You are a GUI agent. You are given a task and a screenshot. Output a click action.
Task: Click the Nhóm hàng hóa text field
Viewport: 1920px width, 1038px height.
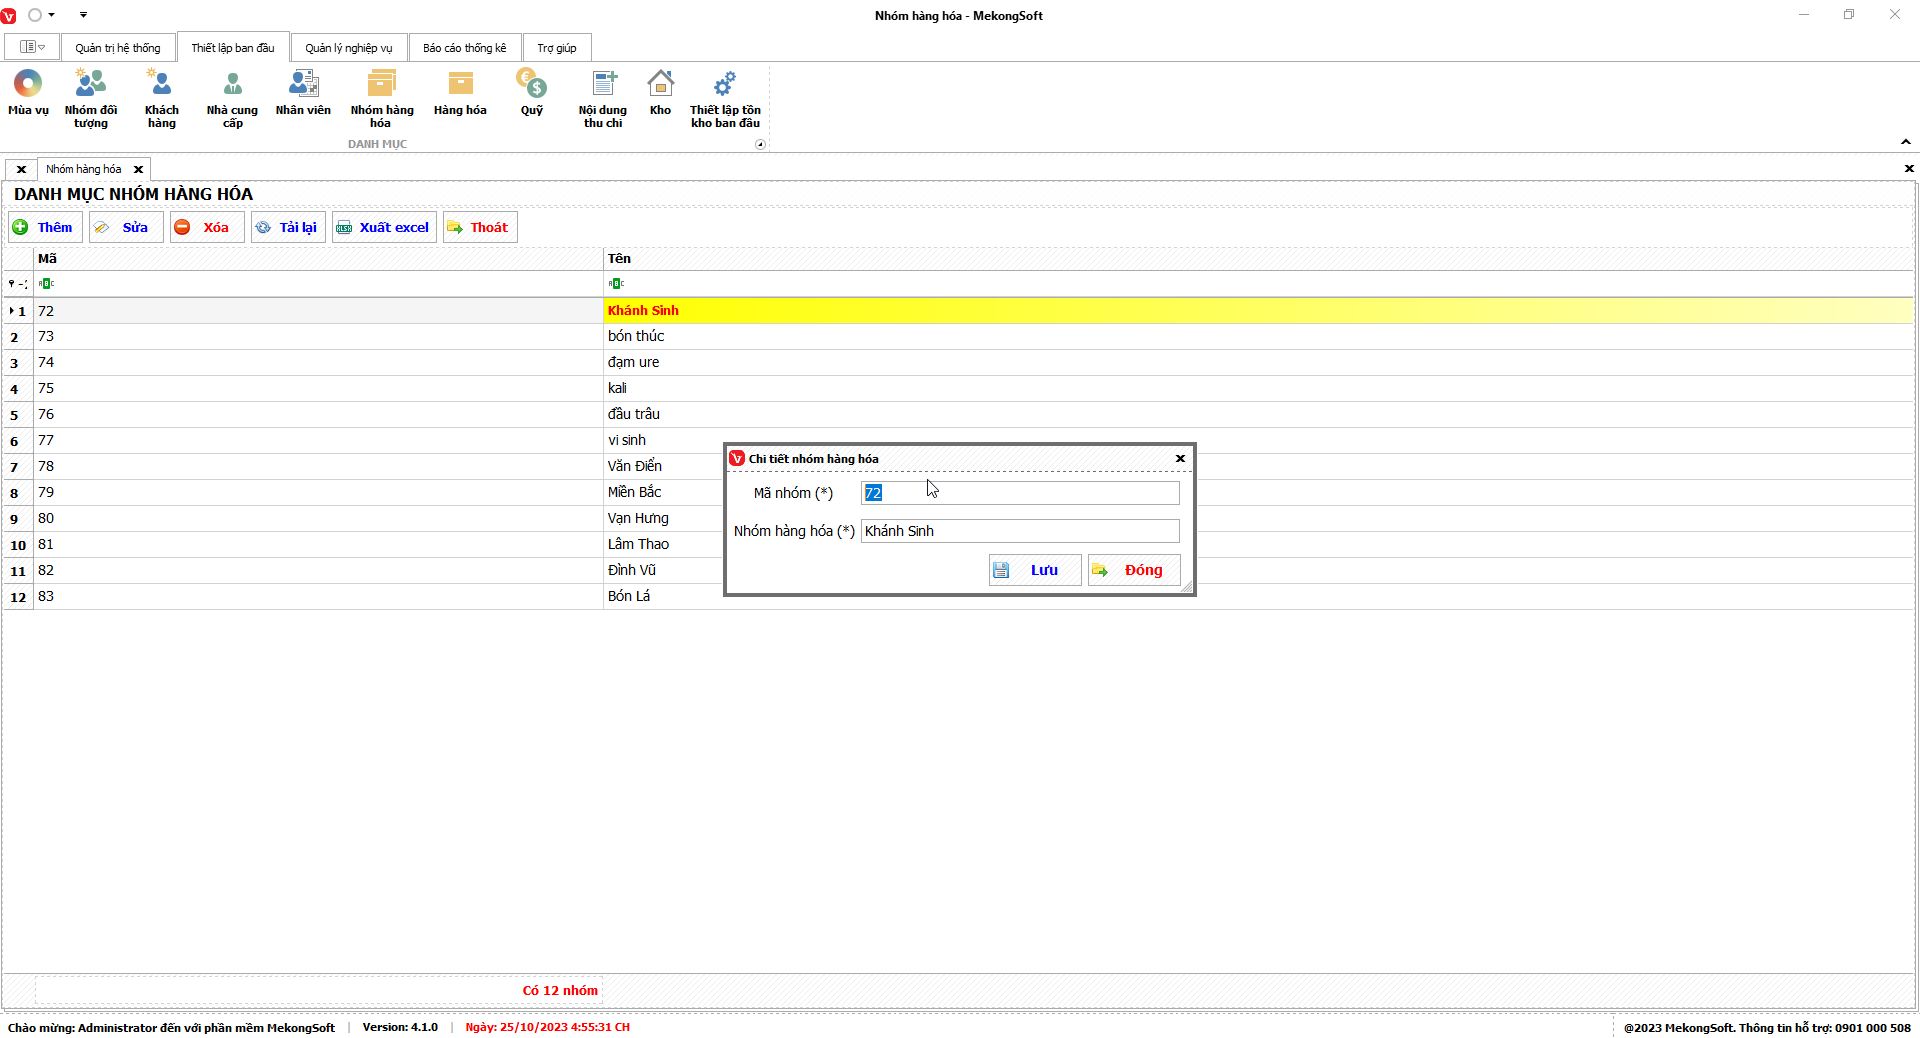(x=1020, y=531)
